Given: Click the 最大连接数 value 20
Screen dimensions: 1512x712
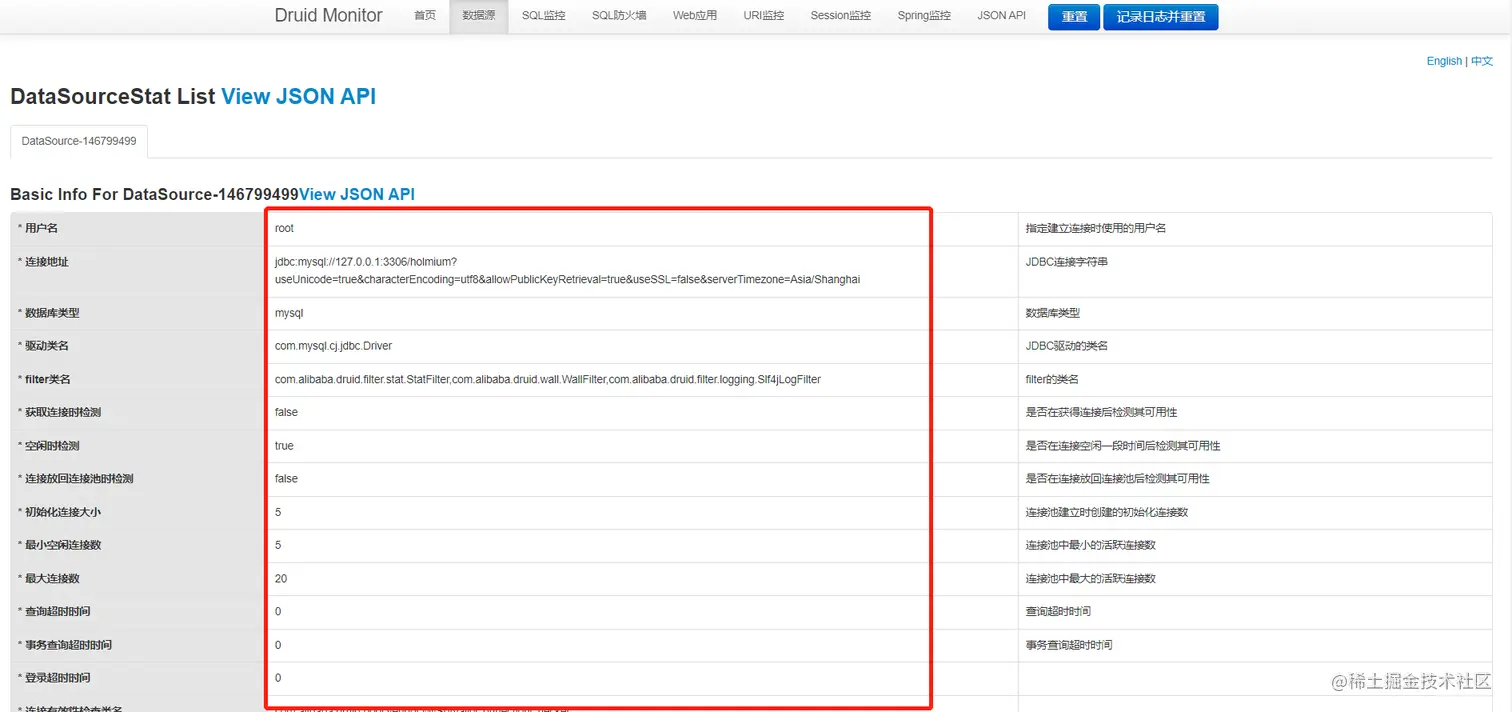Looking at the screenshot, I should (281, 579).
